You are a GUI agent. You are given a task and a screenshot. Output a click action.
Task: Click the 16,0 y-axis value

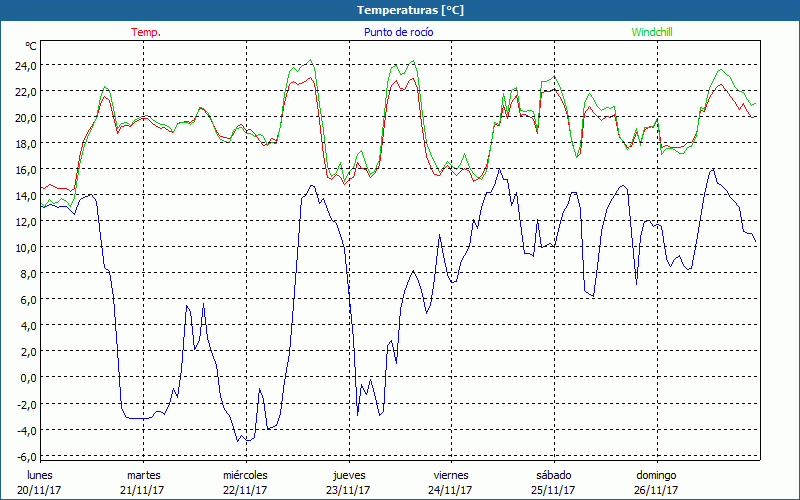pos(24,169)
